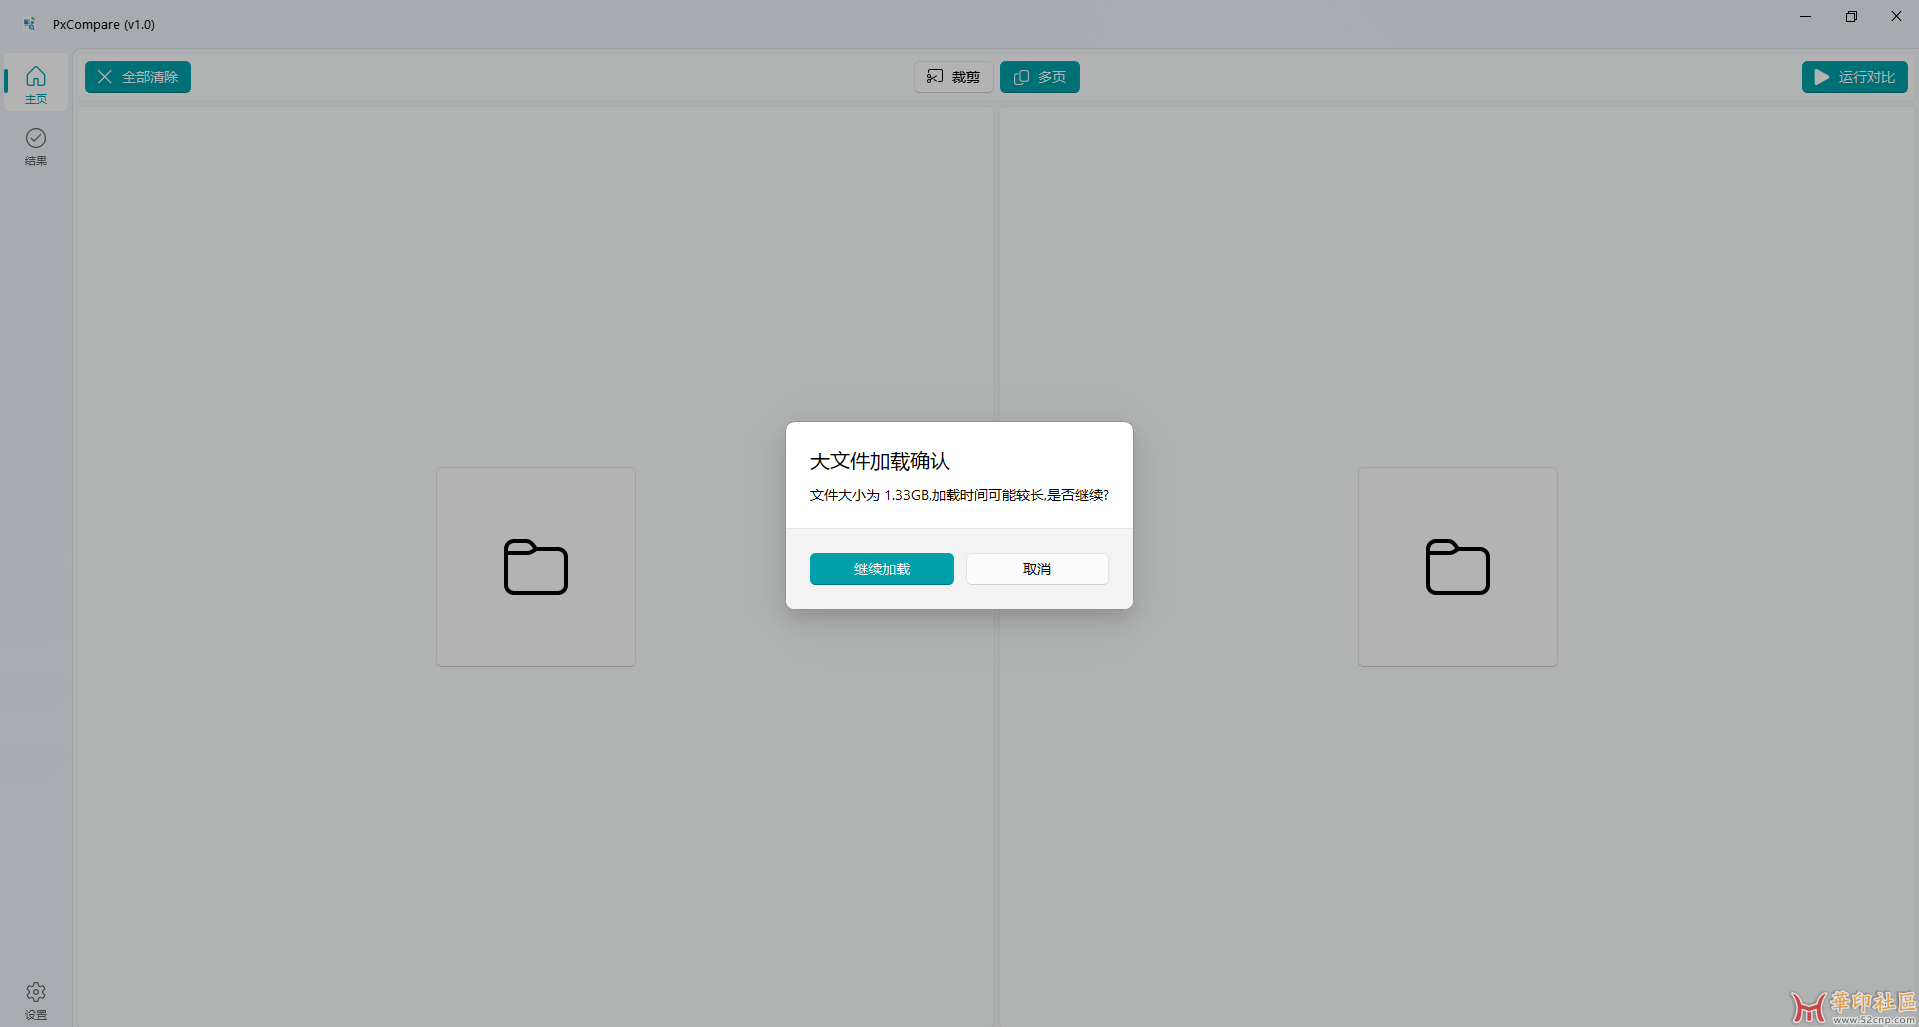Click the 大文件加载确认 dialog title
1919x1027 pixels.
pyautogui.click(x=879, y=461)
